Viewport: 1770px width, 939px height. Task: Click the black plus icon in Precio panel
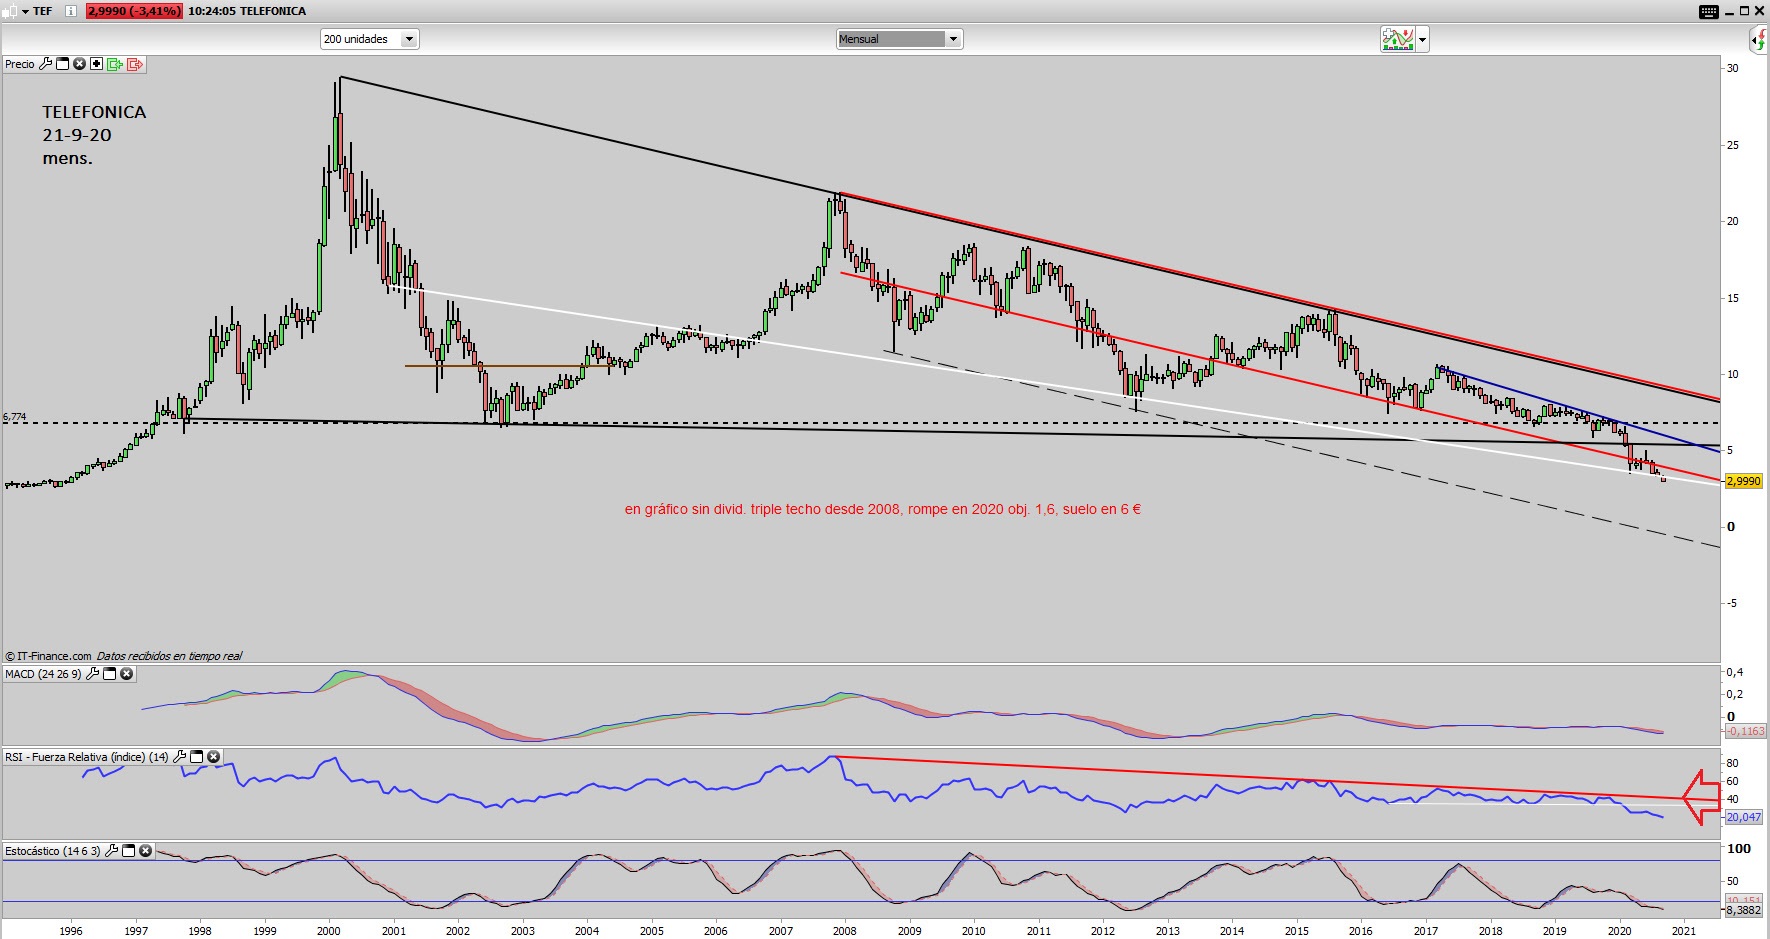tap(96, 64)
